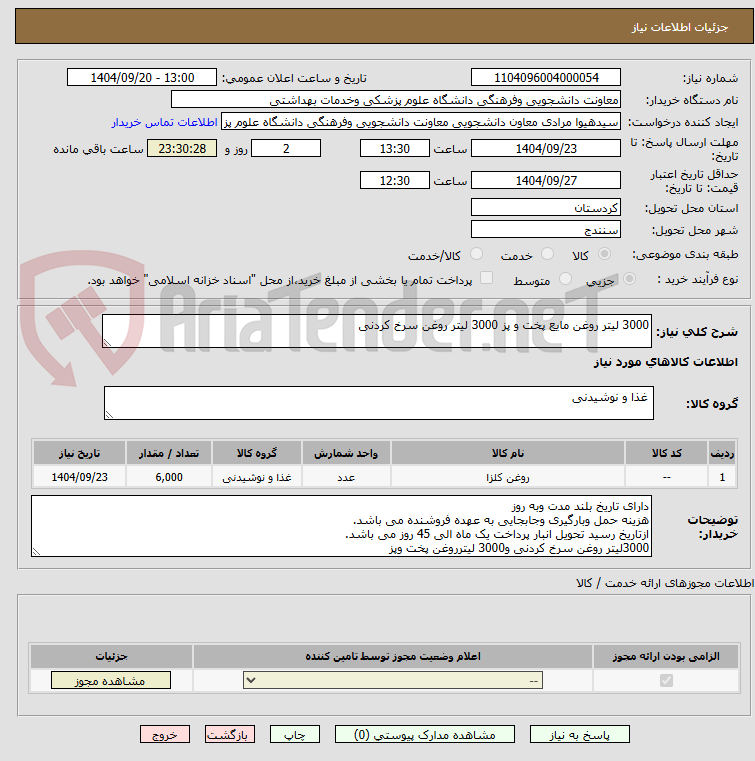The image size is (755, 761).
Task: Open اطلاعات تماس خریدار link
Action: tap(164, 122)
